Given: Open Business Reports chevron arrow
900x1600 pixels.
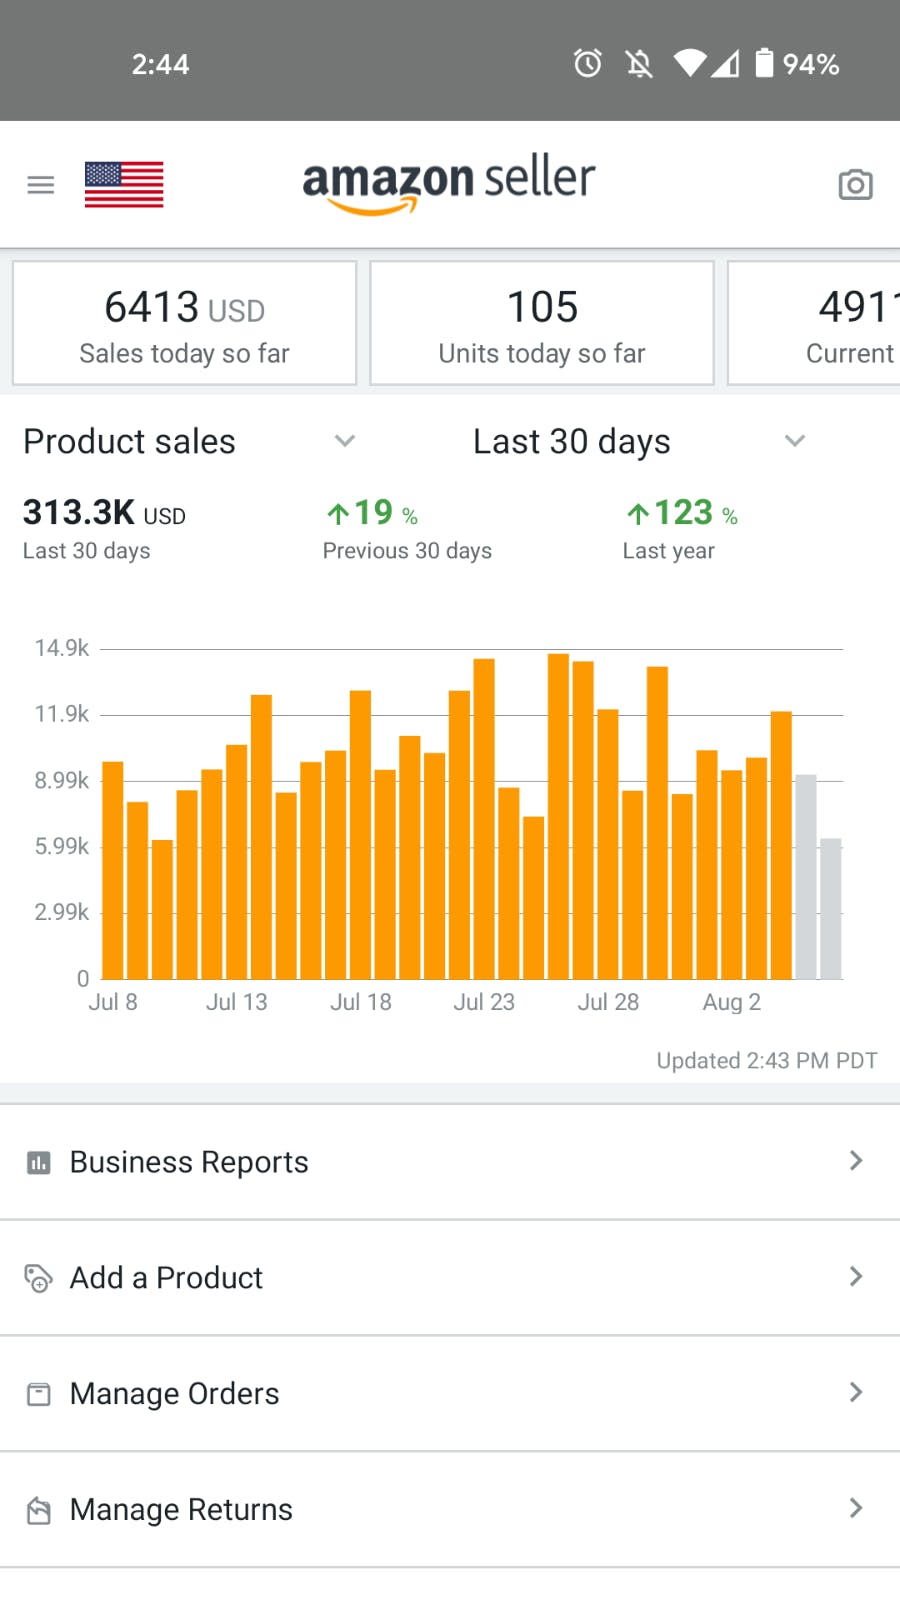Looking at the screenshot, I should point(855,1161).
